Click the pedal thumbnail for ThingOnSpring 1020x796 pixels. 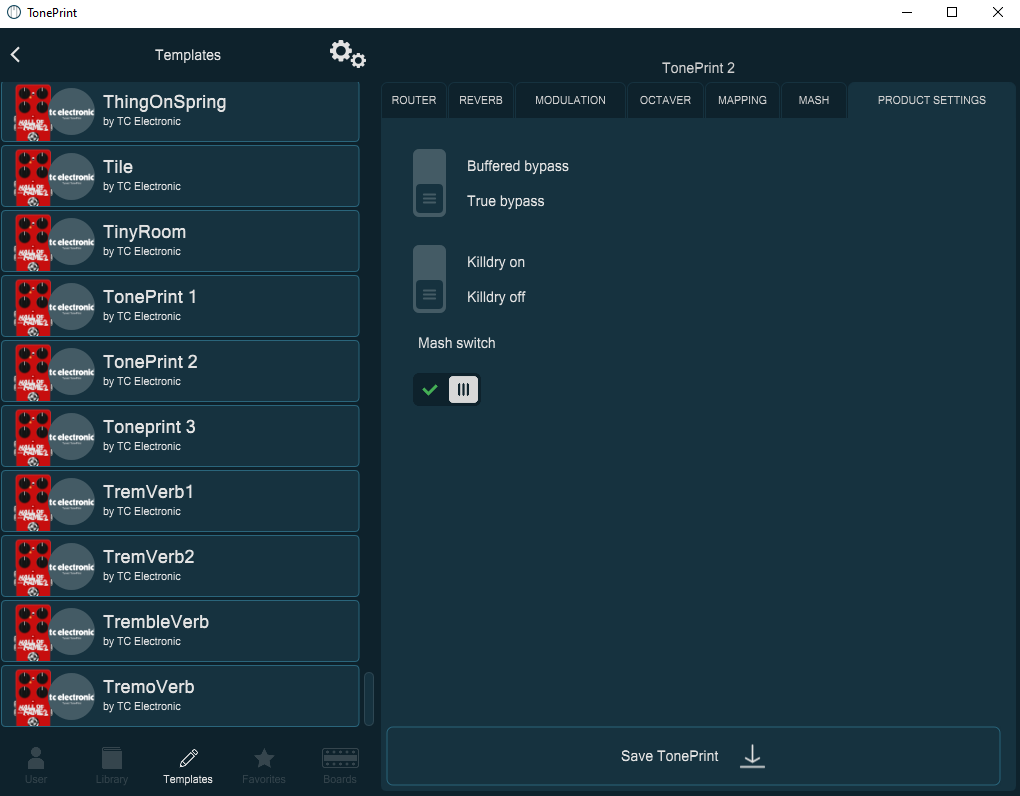[x=33, y=112]
